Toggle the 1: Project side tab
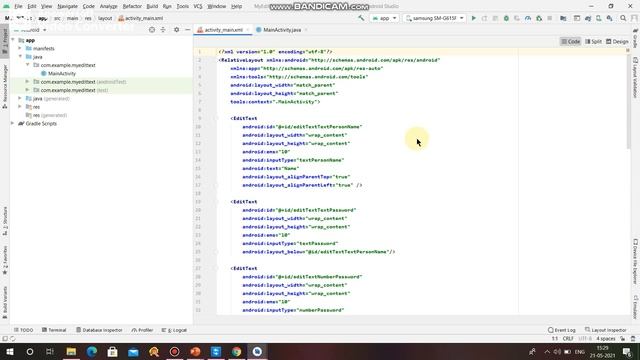 [x=5, y=41]
